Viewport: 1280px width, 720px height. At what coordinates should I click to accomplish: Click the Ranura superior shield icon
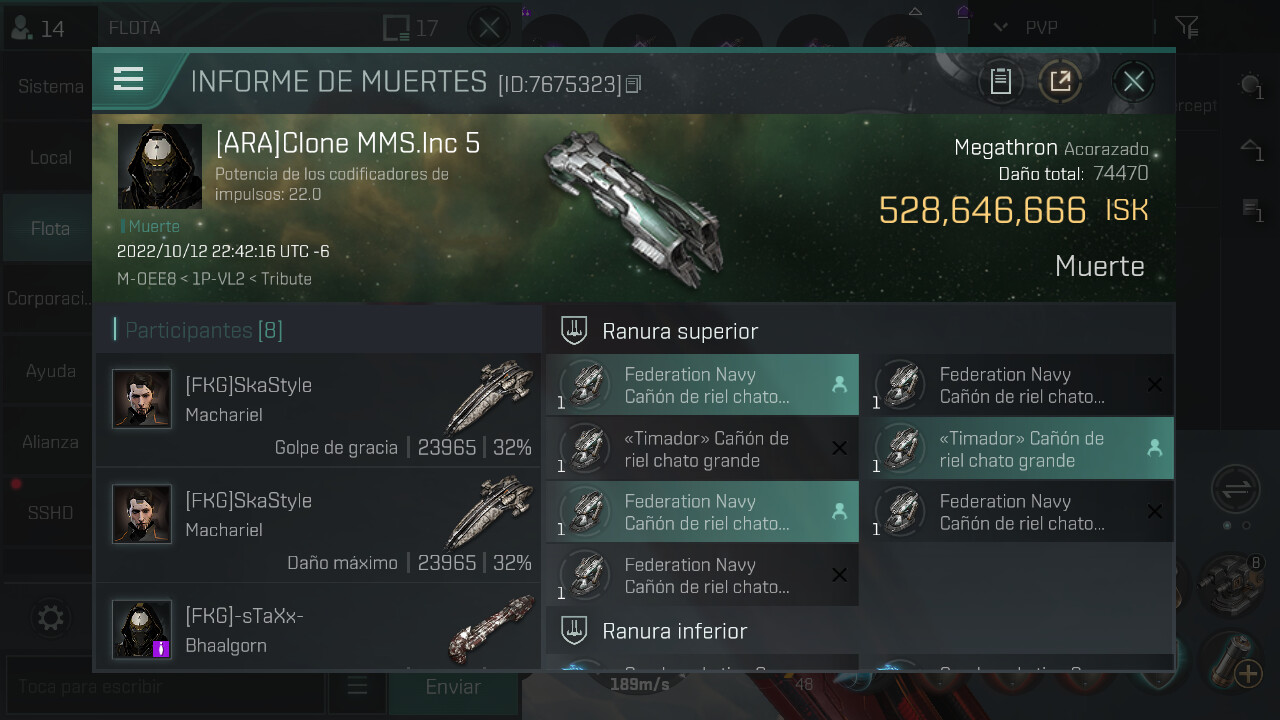[x=573, y=330]
